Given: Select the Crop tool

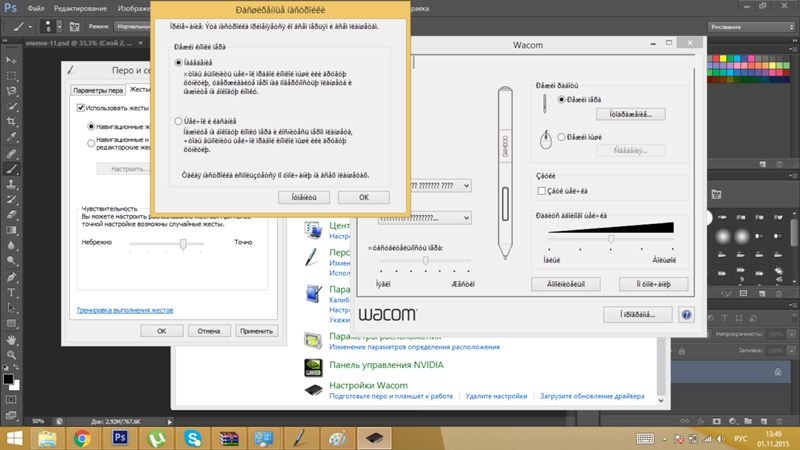Looking at the screenshot, I should pyautogui.click(x=11, y=122).
